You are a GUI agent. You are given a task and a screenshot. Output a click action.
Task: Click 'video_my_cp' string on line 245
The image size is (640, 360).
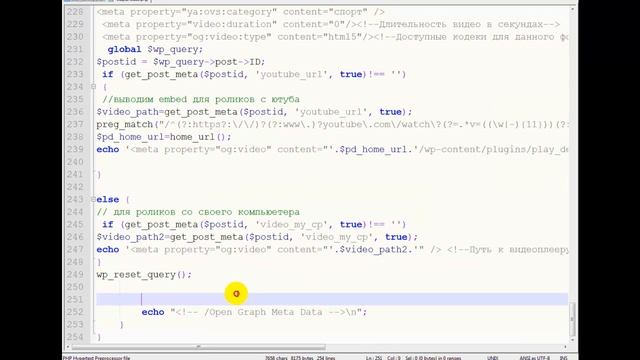click(x=291, y=225)
